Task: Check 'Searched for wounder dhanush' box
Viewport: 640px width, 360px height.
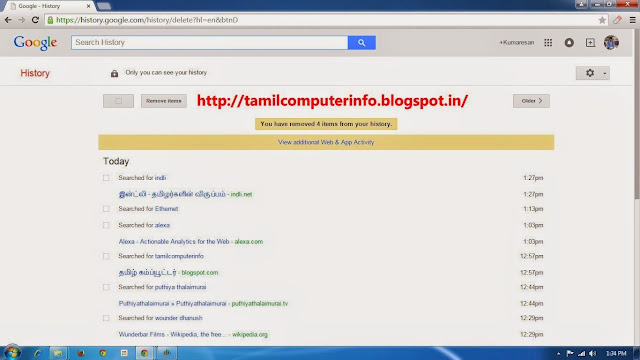Action: [x=106, y=318]
